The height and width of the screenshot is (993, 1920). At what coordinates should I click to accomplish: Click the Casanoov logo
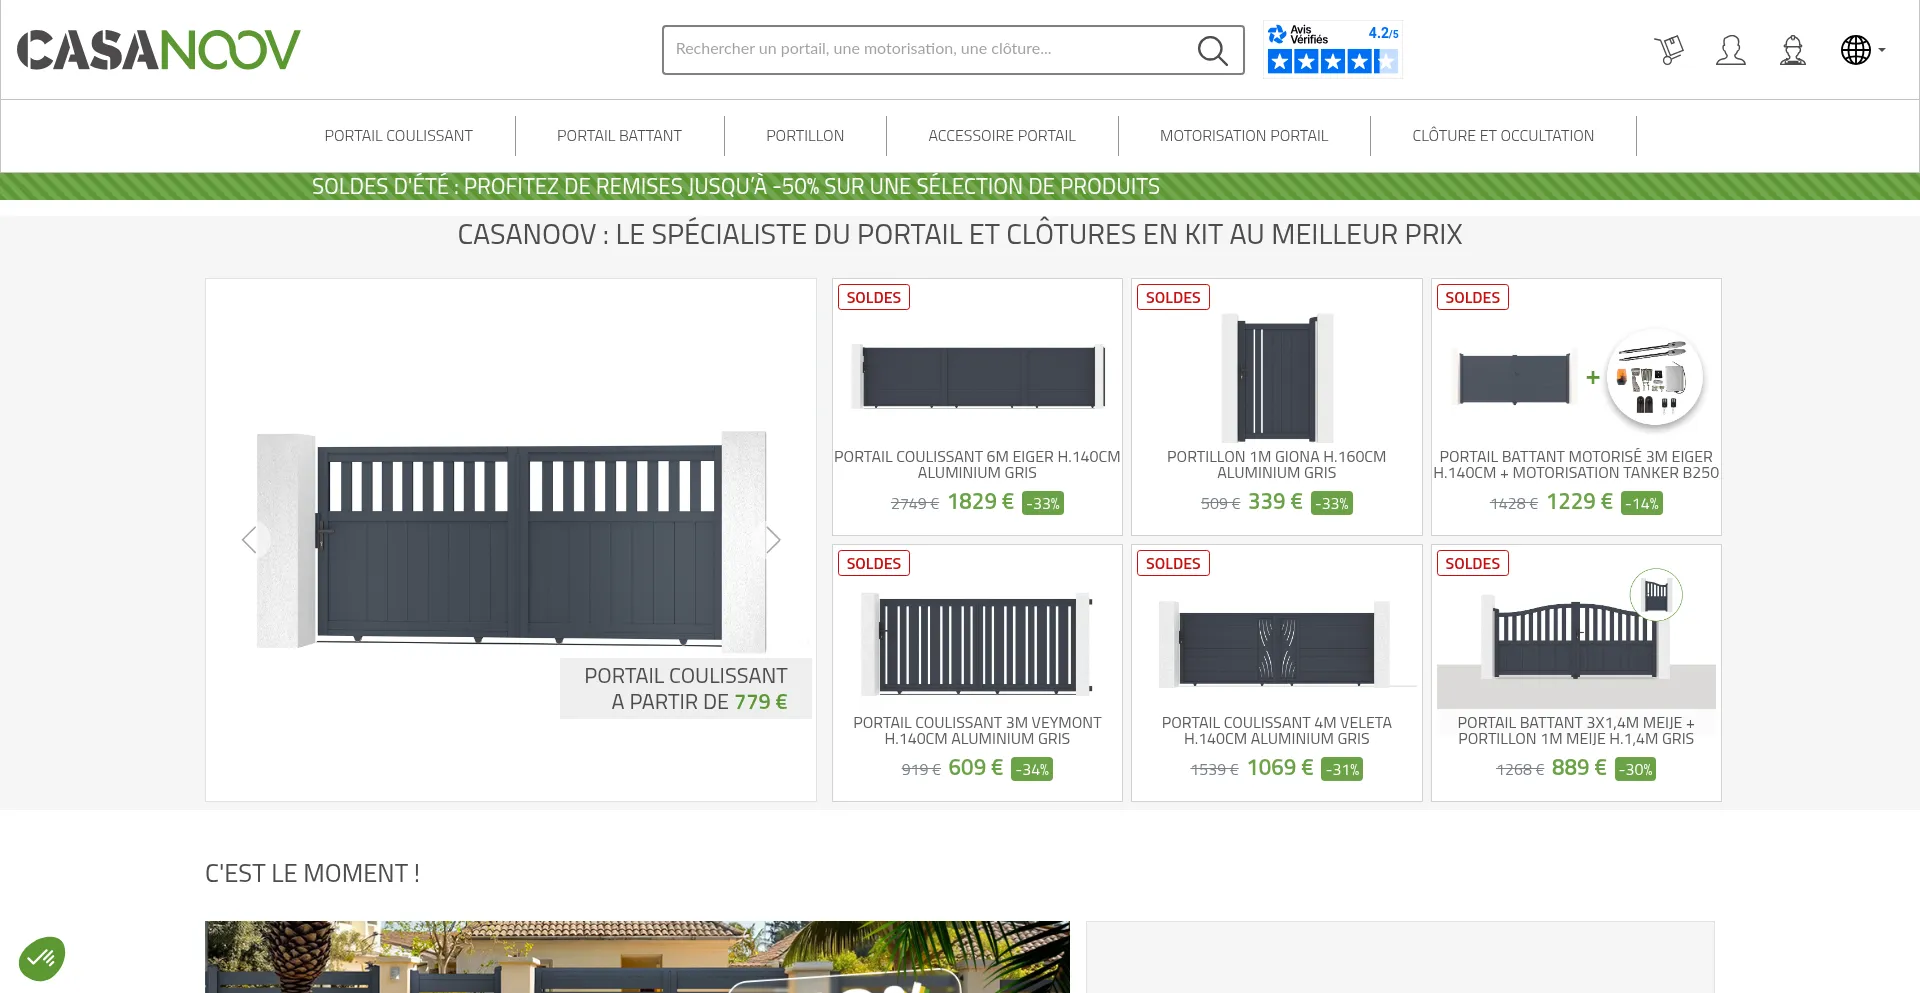coord(158,50)
